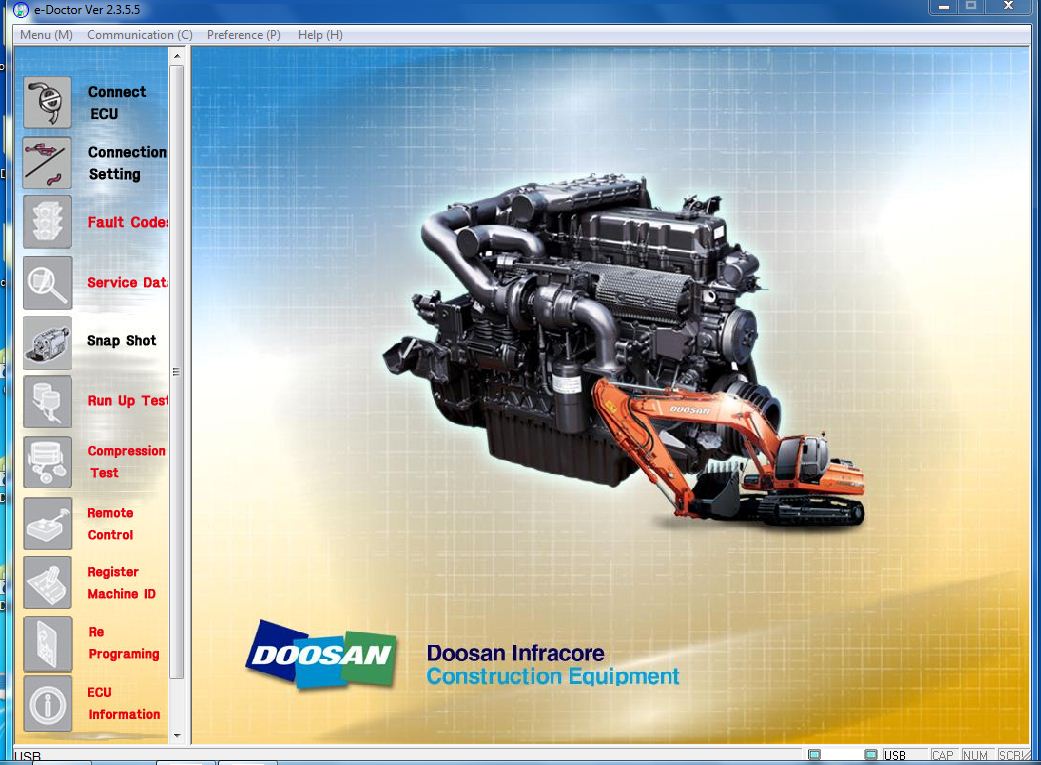
Task: Click the sidebar scroll up arrow
Action: pos(177,57)
